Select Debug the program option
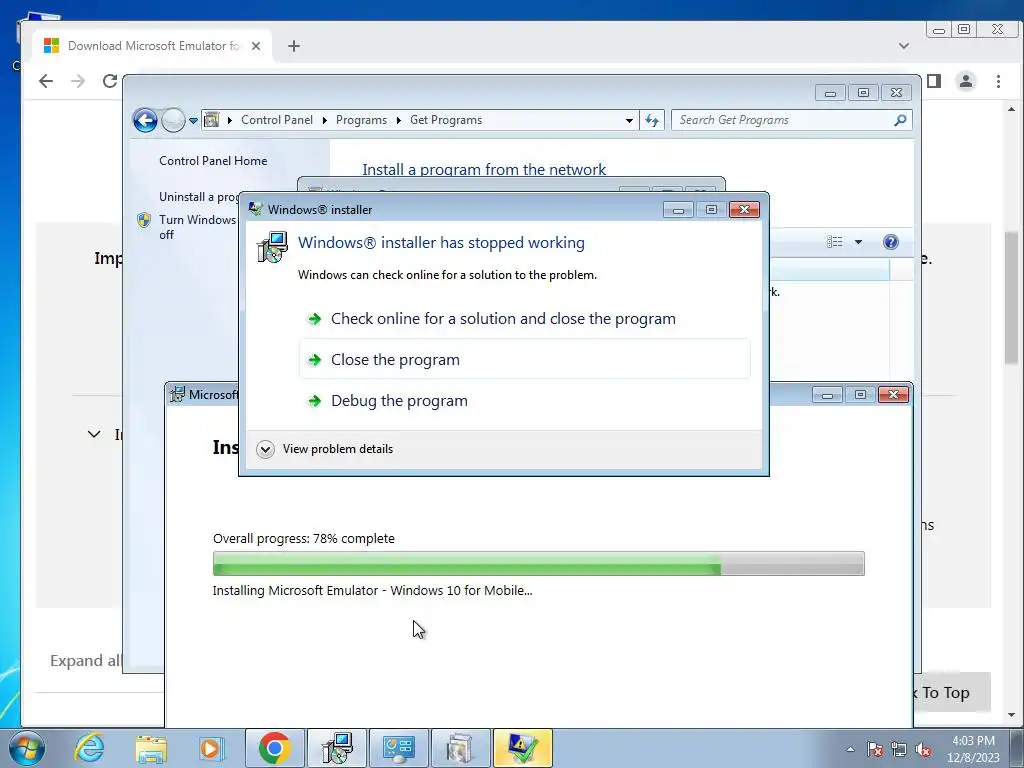The image size is (1024, 768). coord(524,400)
